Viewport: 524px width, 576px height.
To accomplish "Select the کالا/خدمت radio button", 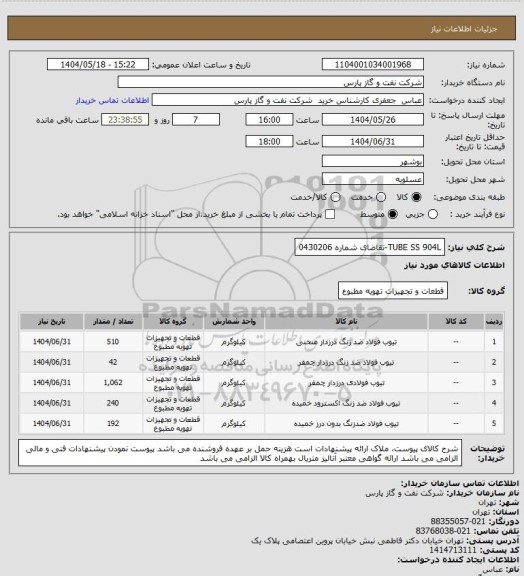I will [335, 197].
